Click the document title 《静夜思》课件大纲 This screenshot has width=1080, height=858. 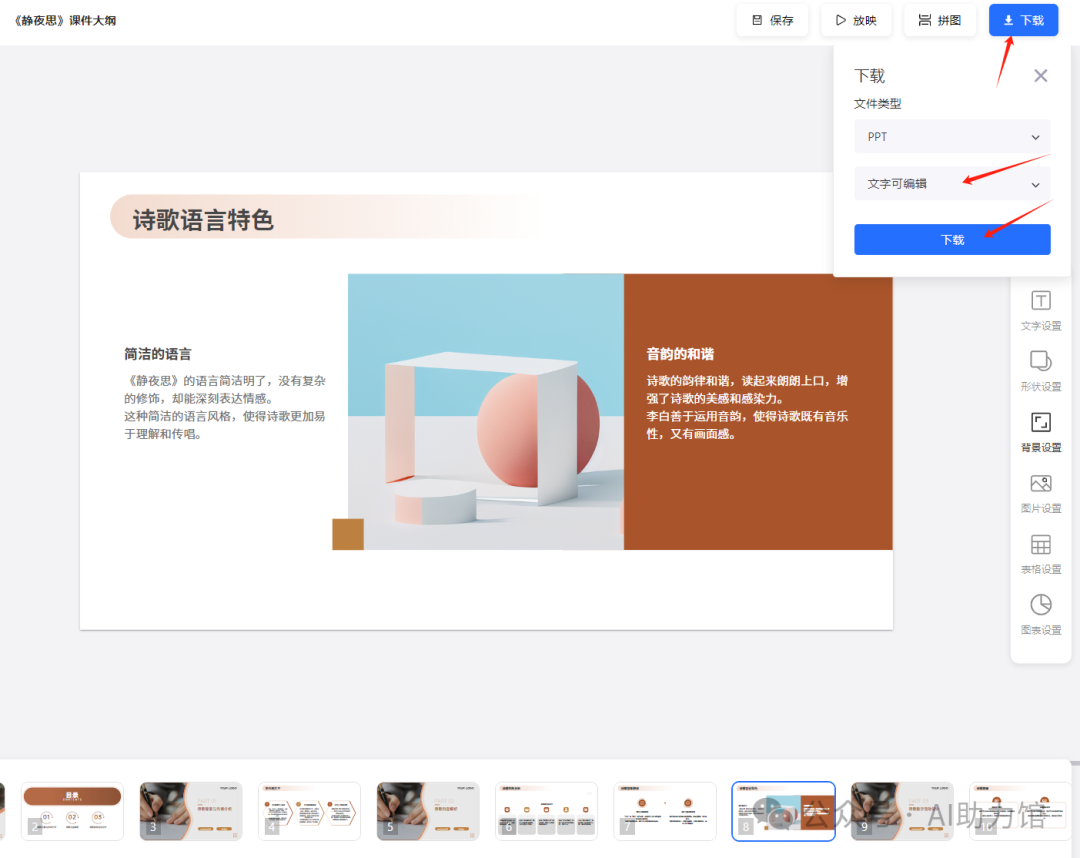click(65, 21)
